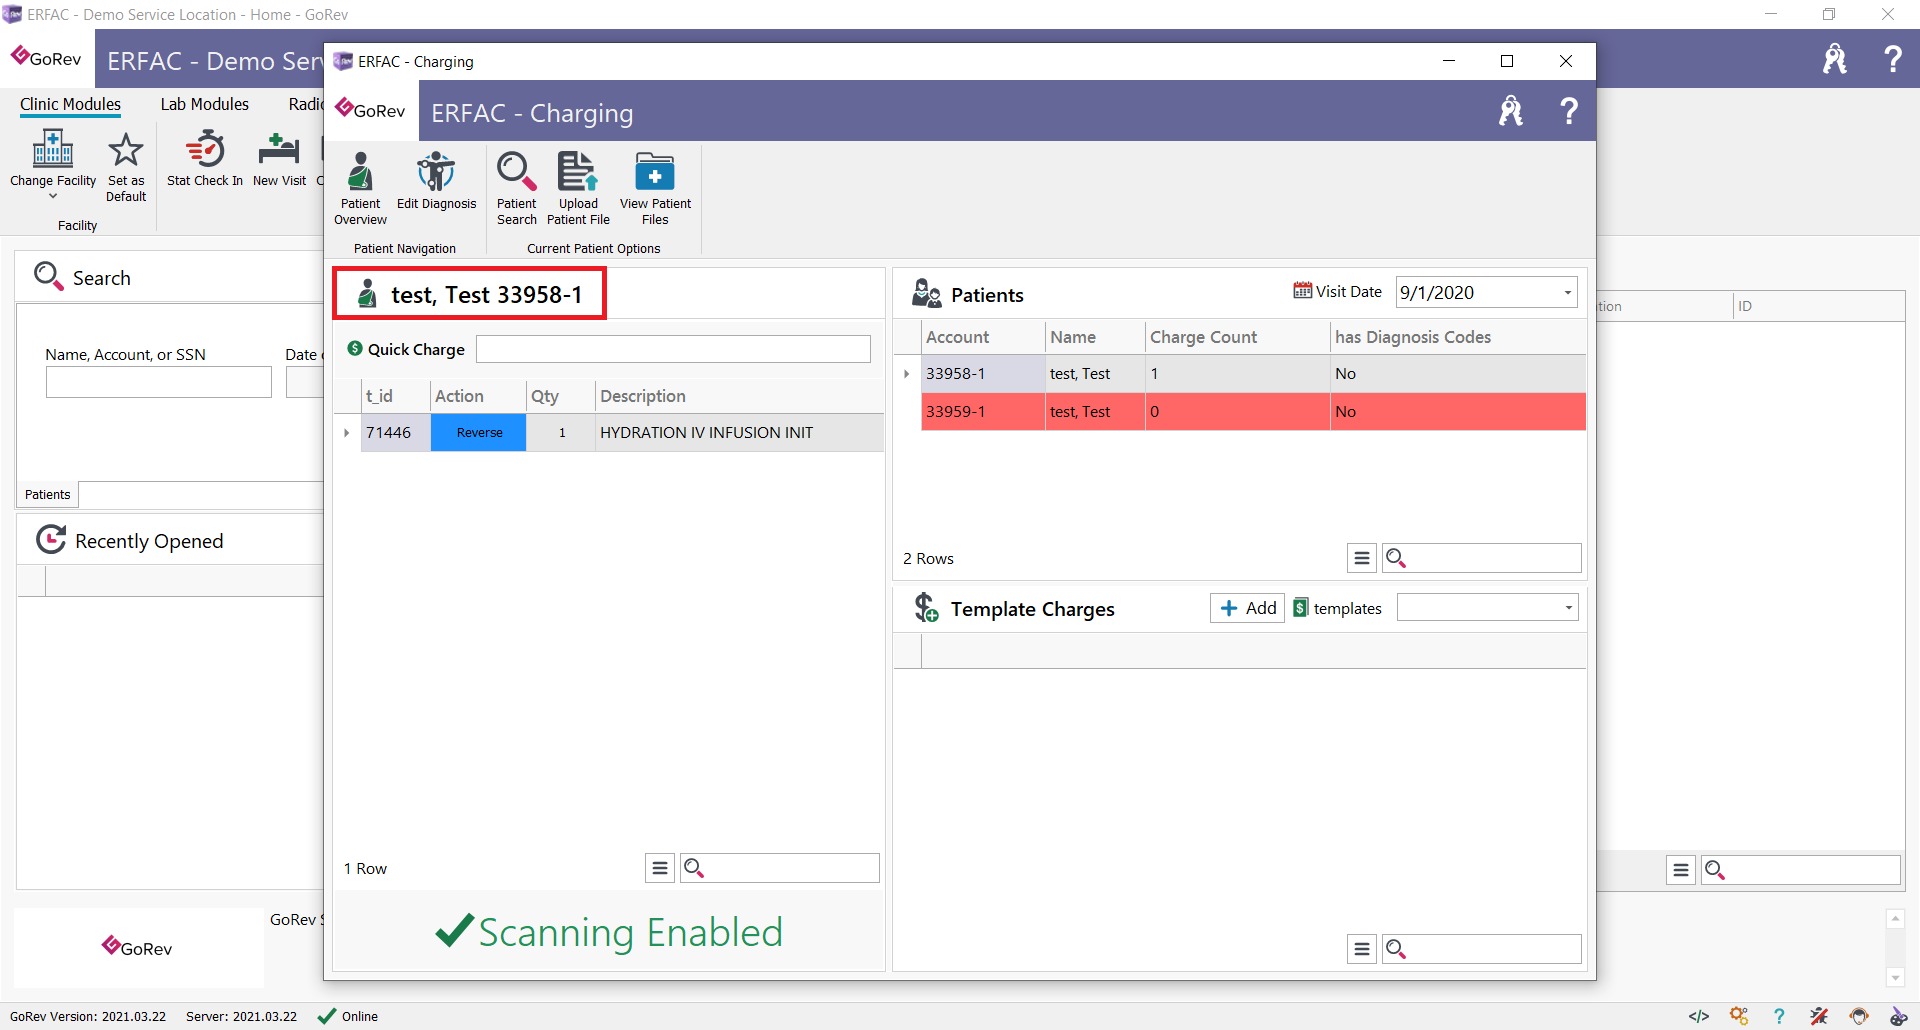The width and height of the screenshot is (1920, 1030).
Task: Select the Clinic Modules tab
Action: (x=70, y=104)
